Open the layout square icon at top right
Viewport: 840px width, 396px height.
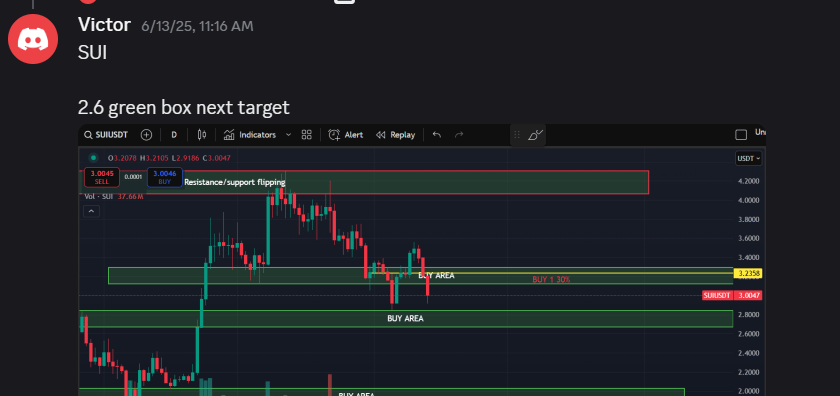pos(741,135)
